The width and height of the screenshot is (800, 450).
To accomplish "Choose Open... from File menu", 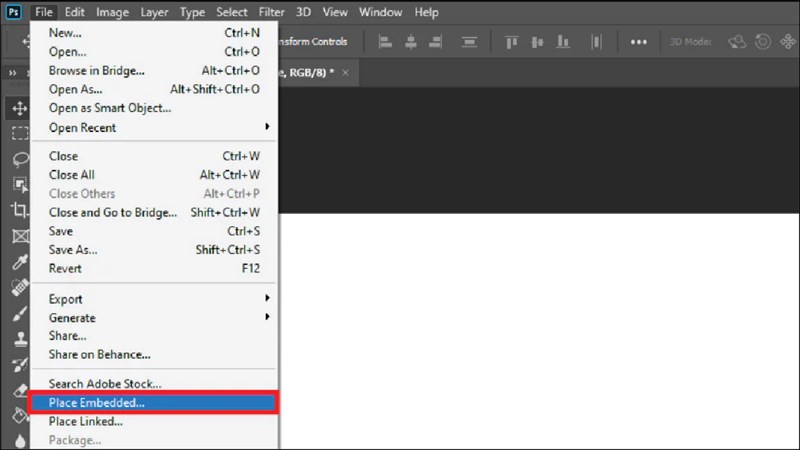I will [153, 52].
